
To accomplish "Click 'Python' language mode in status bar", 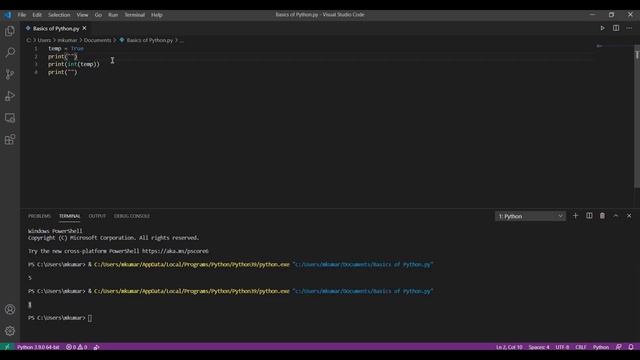I will click(601, 347).
